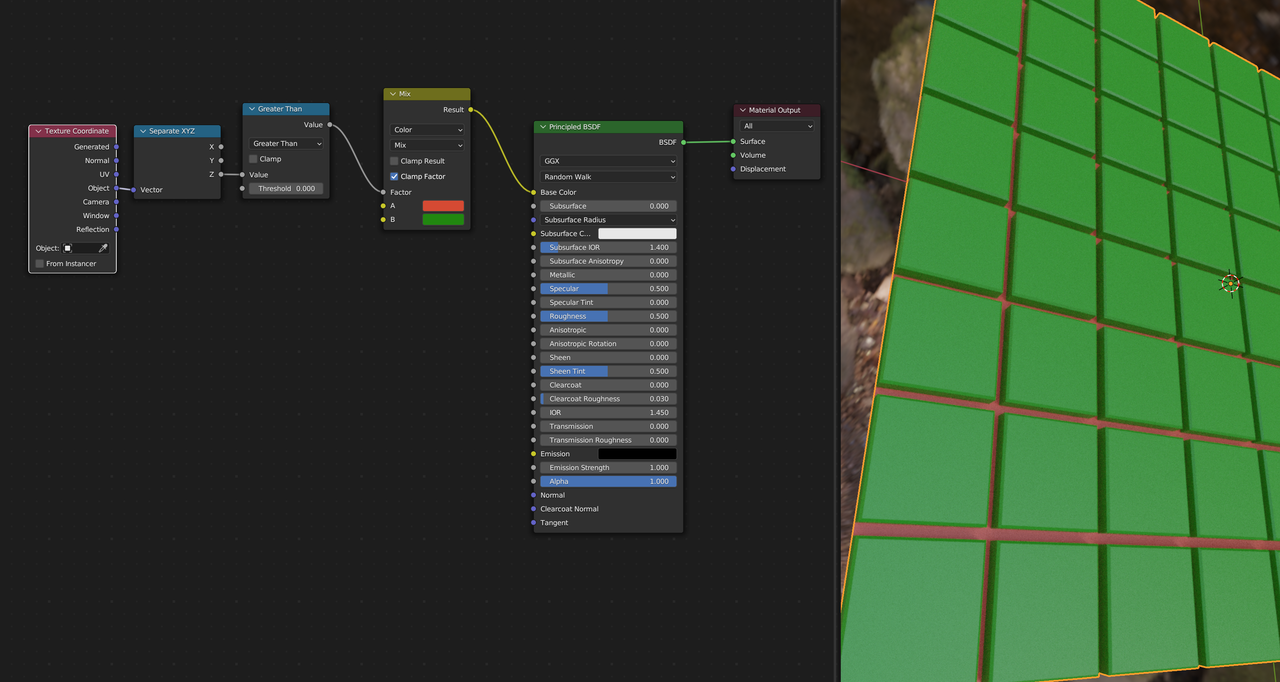1280x682 pixels.
Task: Open the All target dropdown on Material Output
Action: pyautogui.click(x=777, y=126)
